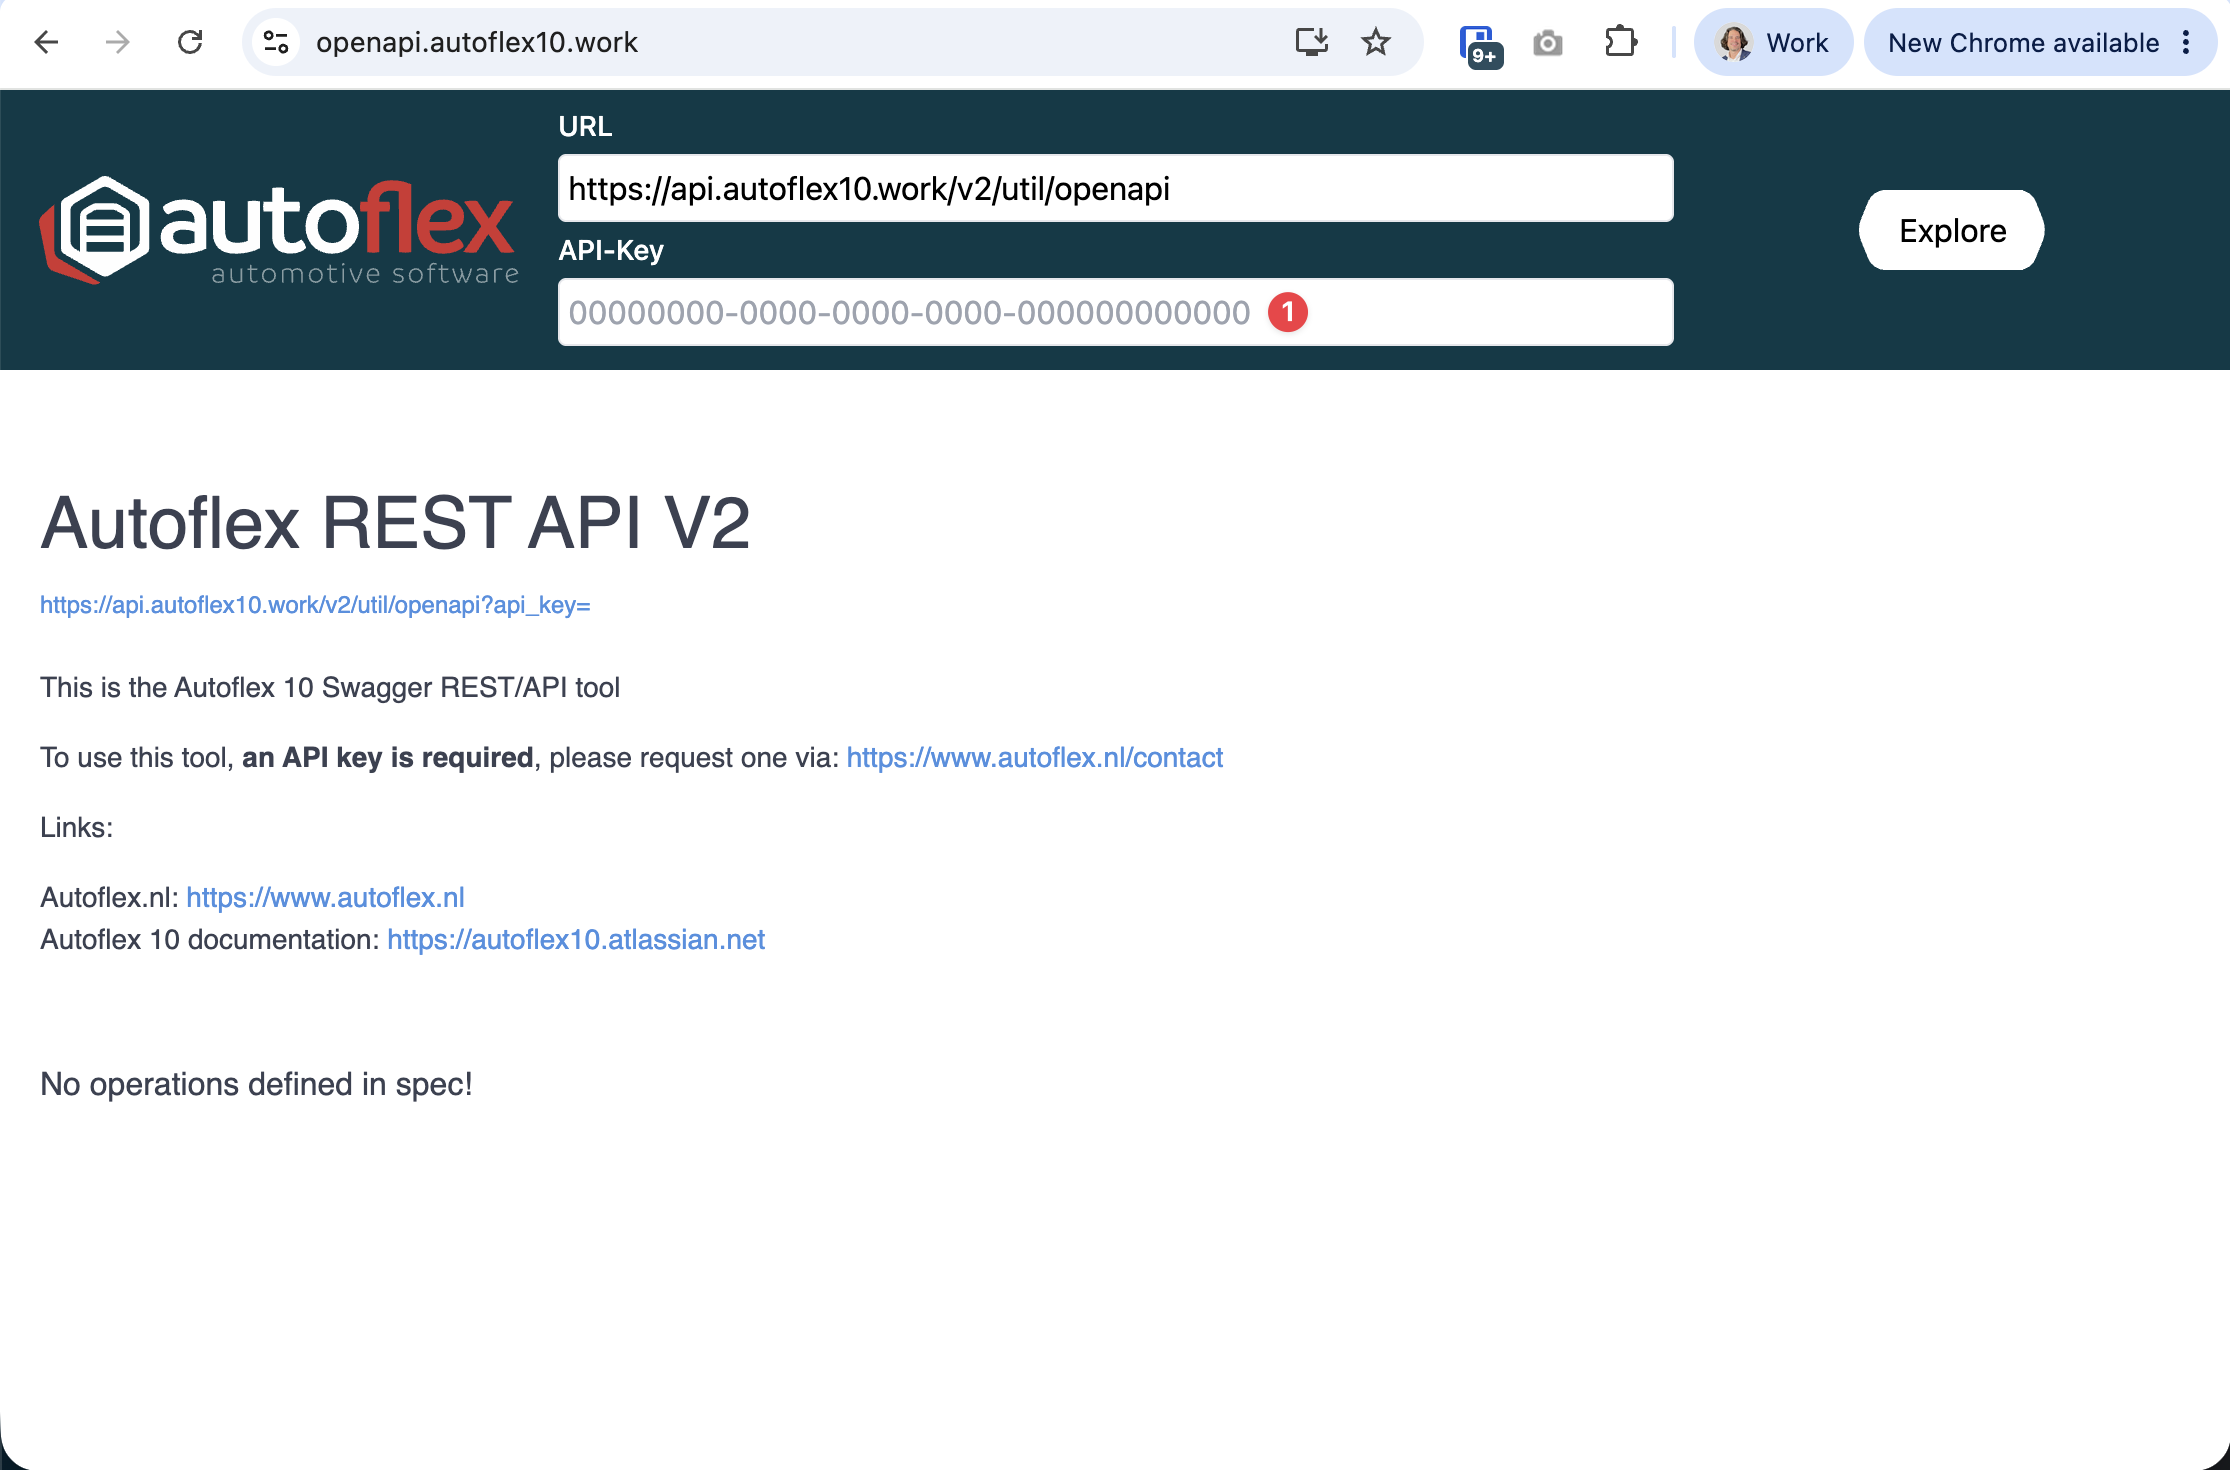Go forward to the next page
Viewport: 2230px width, 1470px height.
(x=118, y=42)
